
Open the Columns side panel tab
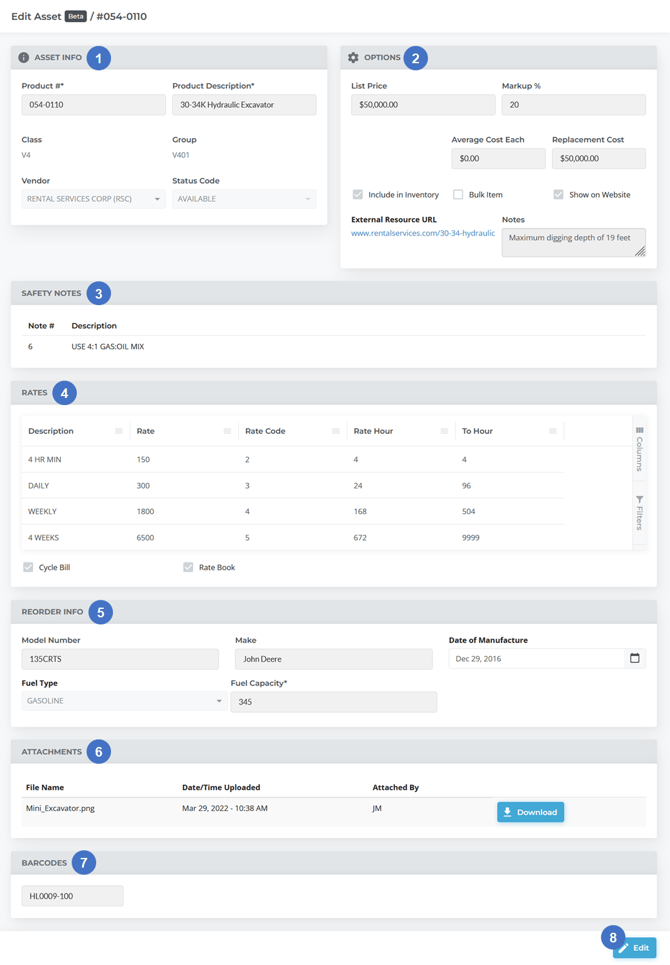(639, 449)
